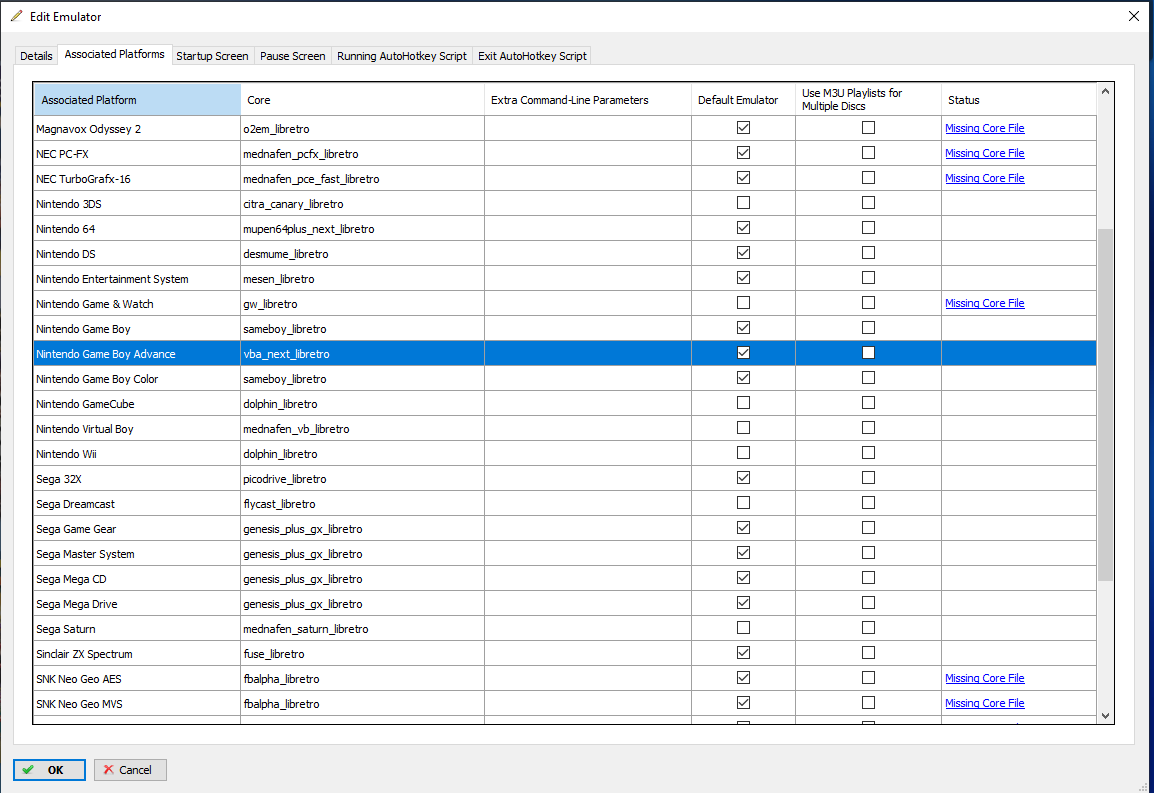Screen dimensions: 1154x793
Task: Click the vba_next_libretro core cell
Action: (362, 354)
